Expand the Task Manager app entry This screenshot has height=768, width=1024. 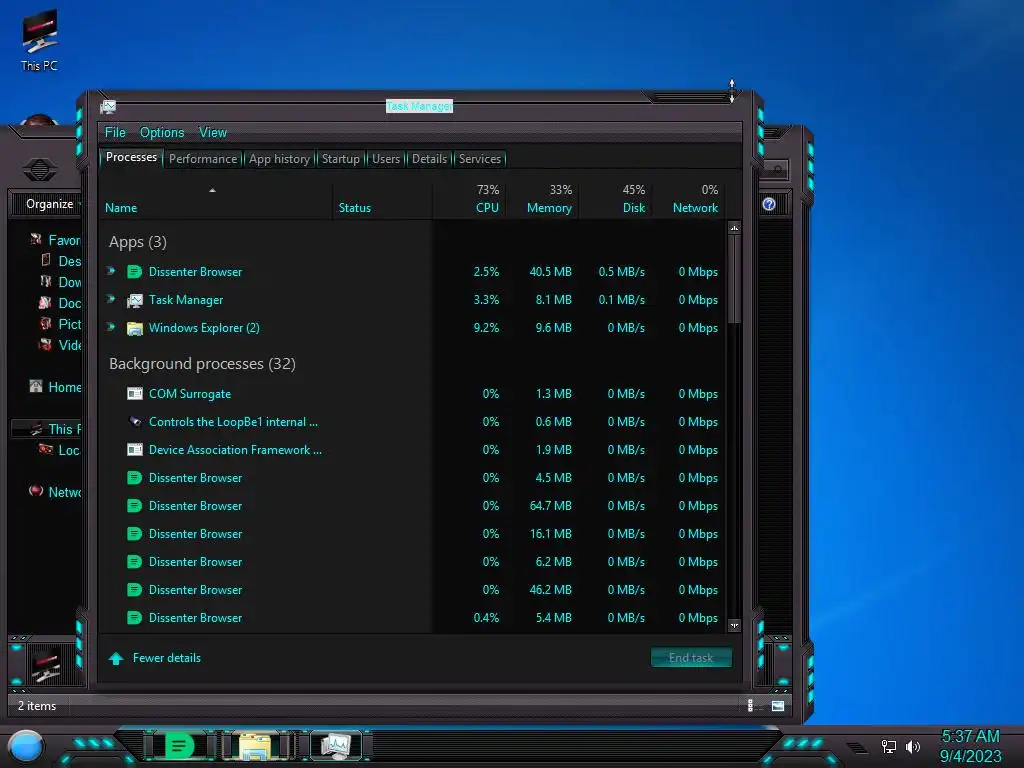coord(111,299)
